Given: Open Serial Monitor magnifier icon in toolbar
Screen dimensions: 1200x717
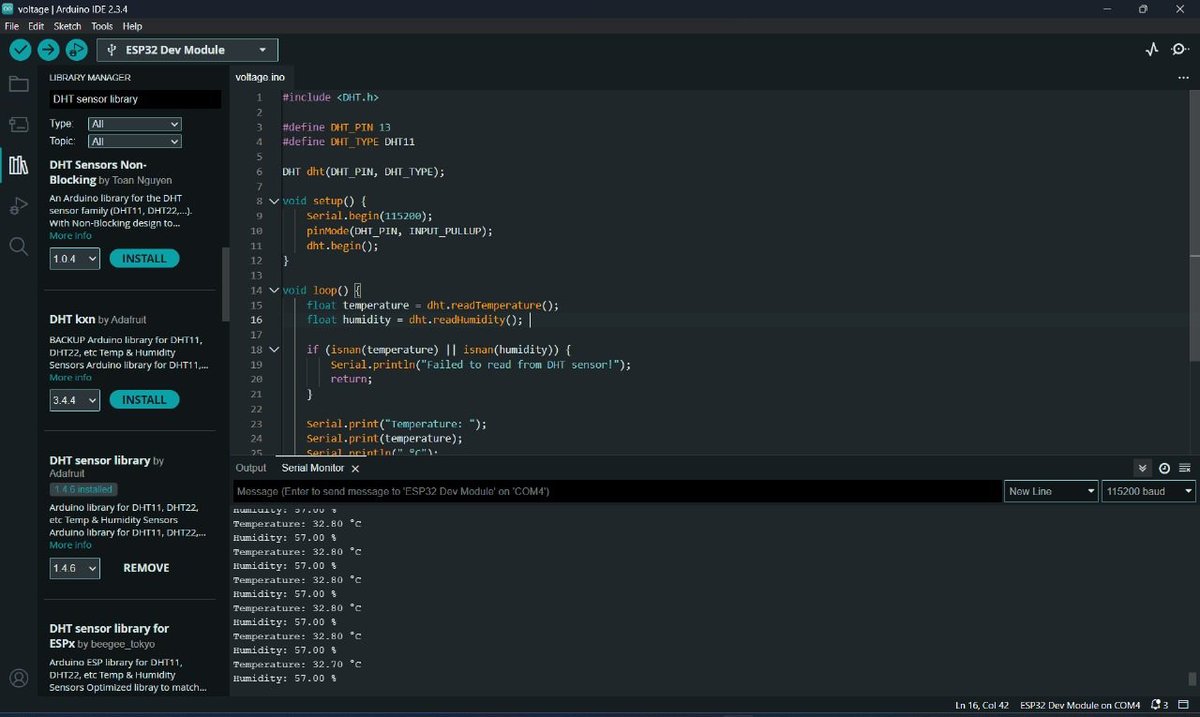Looking at the screenshot, I should [1180, 50].
